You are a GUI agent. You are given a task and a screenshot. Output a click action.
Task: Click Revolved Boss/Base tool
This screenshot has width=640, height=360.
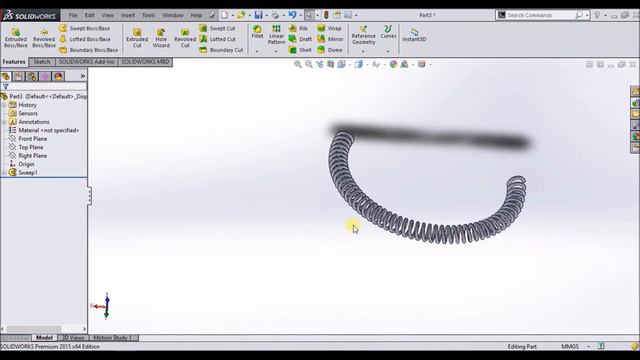tap(44, 38)
